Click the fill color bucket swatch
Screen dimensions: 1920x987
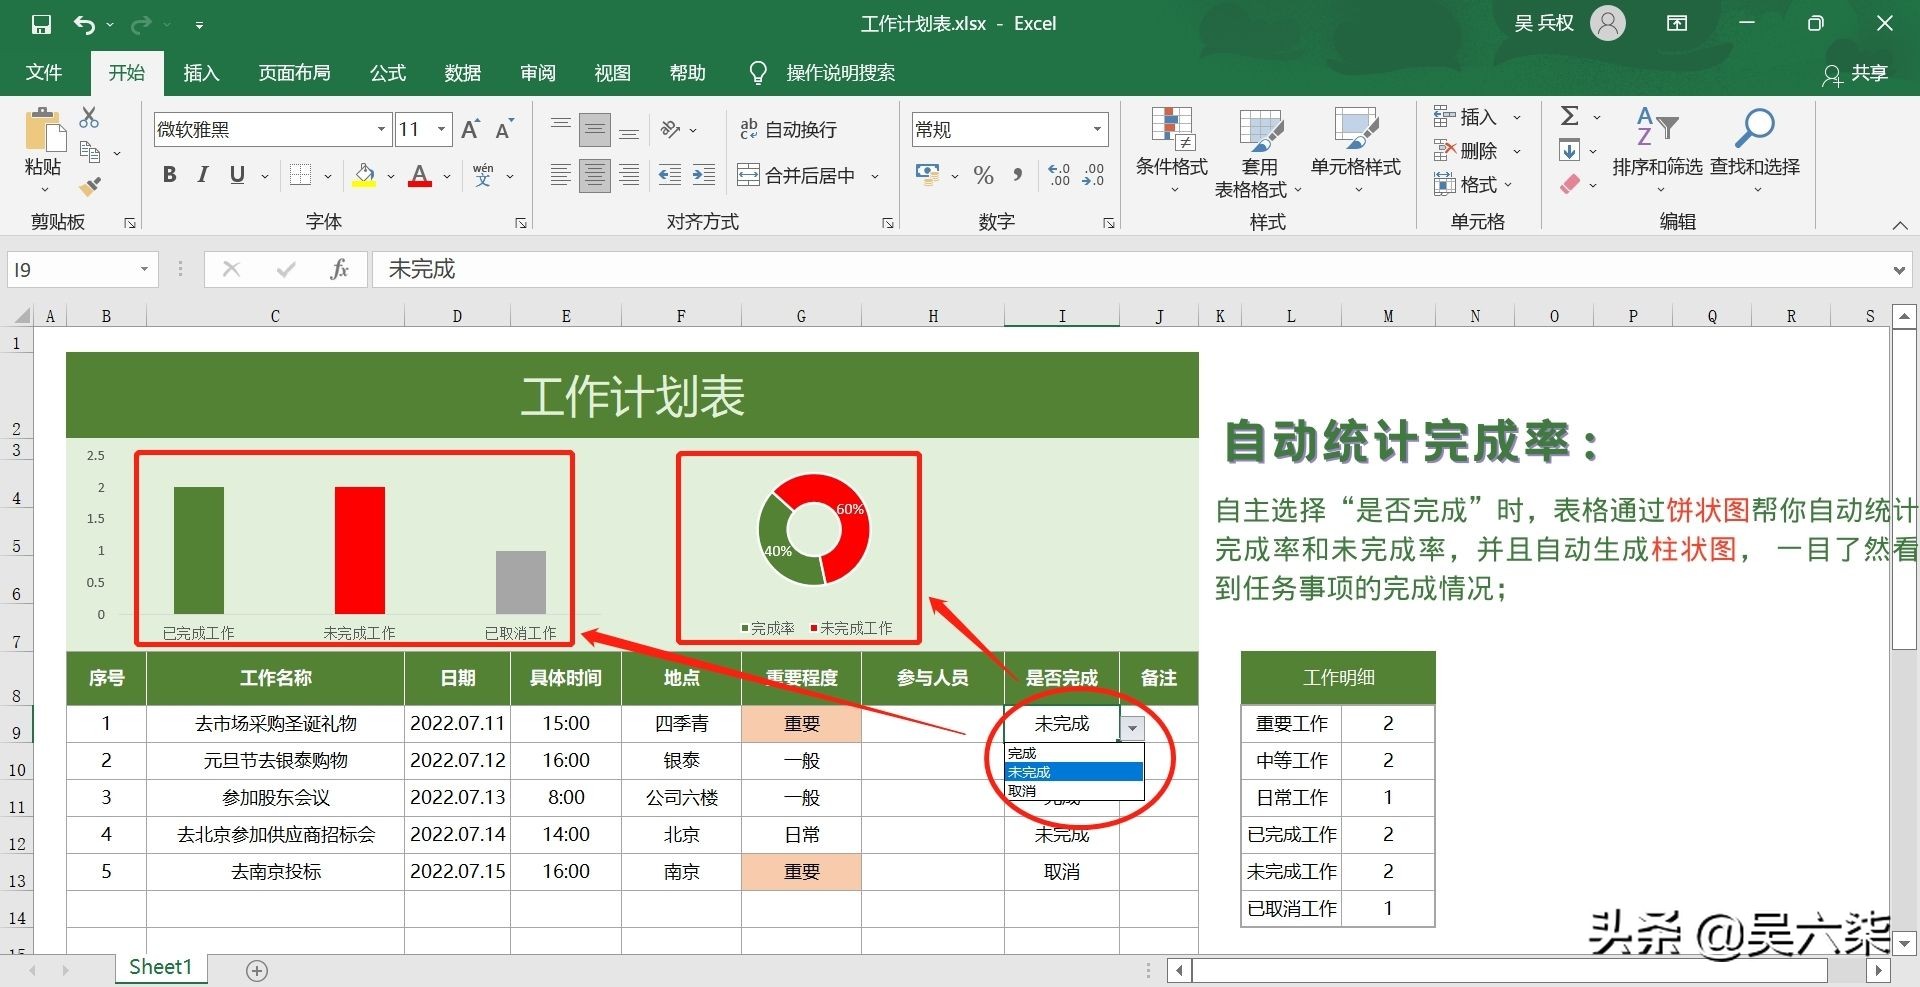[364, 176]
